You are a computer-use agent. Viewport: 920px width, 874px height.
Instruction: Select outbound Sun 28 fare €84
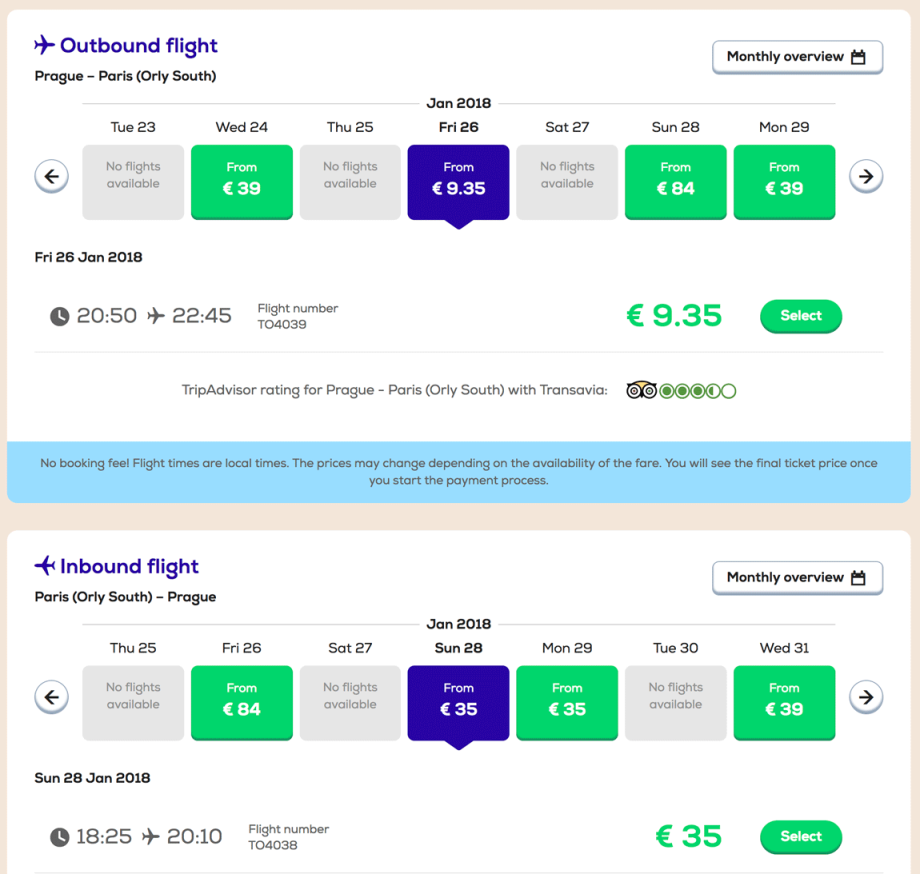[675, 181]
